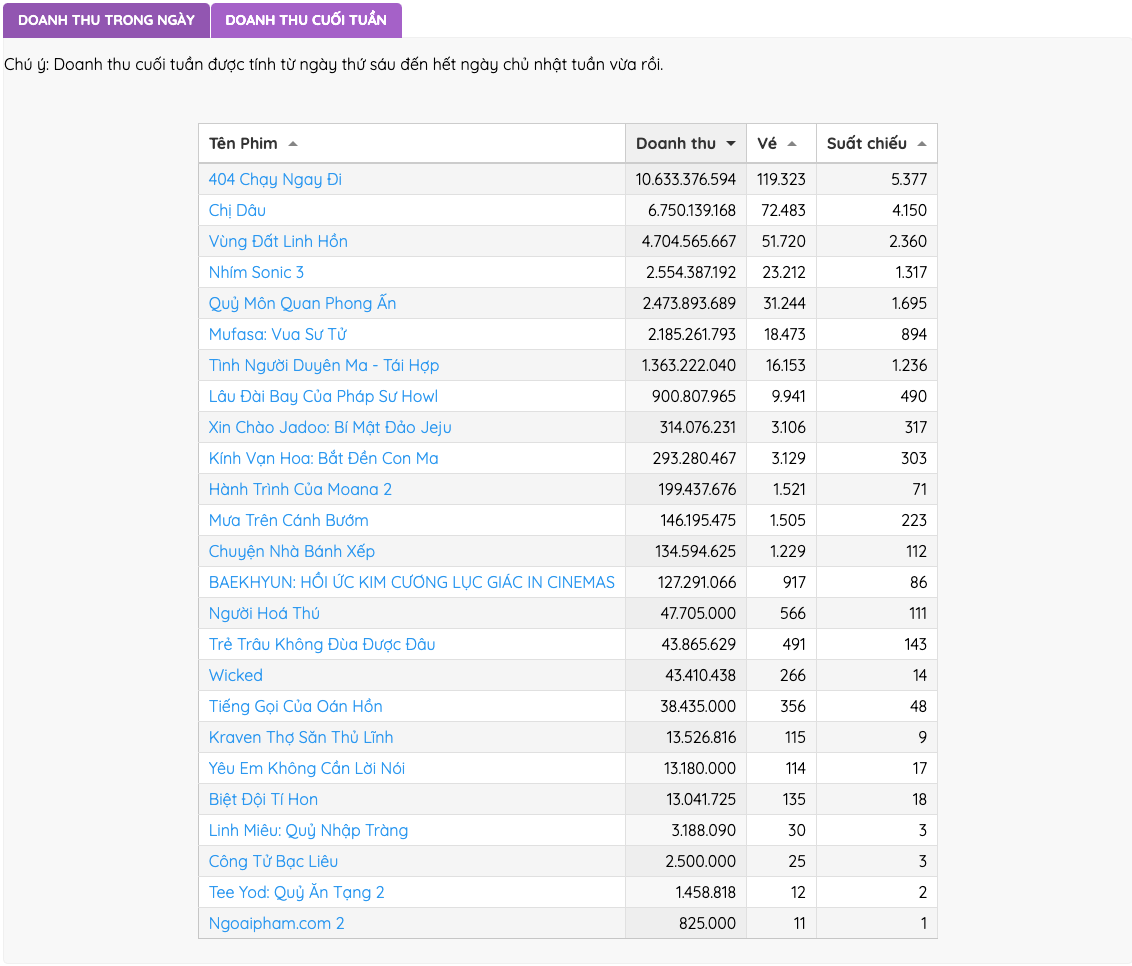Click Quỷ Môn Quan Phong Ấn link
The height and width of the screenshot is (966, 1132).
pos(302,304)
